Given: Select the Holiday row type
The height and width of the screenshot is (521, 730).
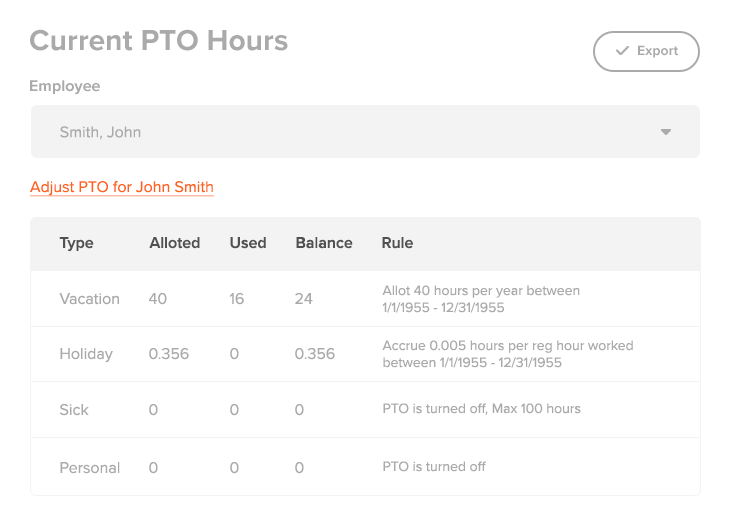Looking at the screenshot, I should (x=86, y=354).
